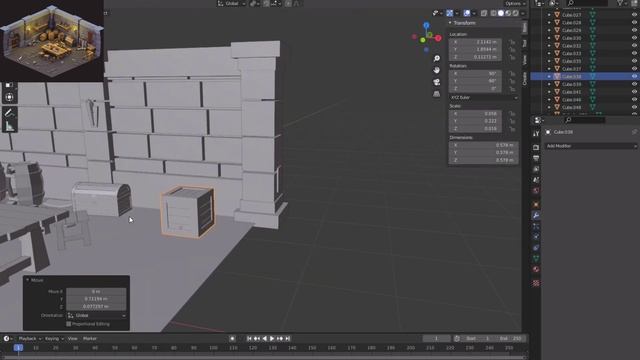The height and width of the screenshot is (360, 640).
Task: Click the viewport zoom magnifier gizmo
Action: pyautogui.click(x=436, y=59)
